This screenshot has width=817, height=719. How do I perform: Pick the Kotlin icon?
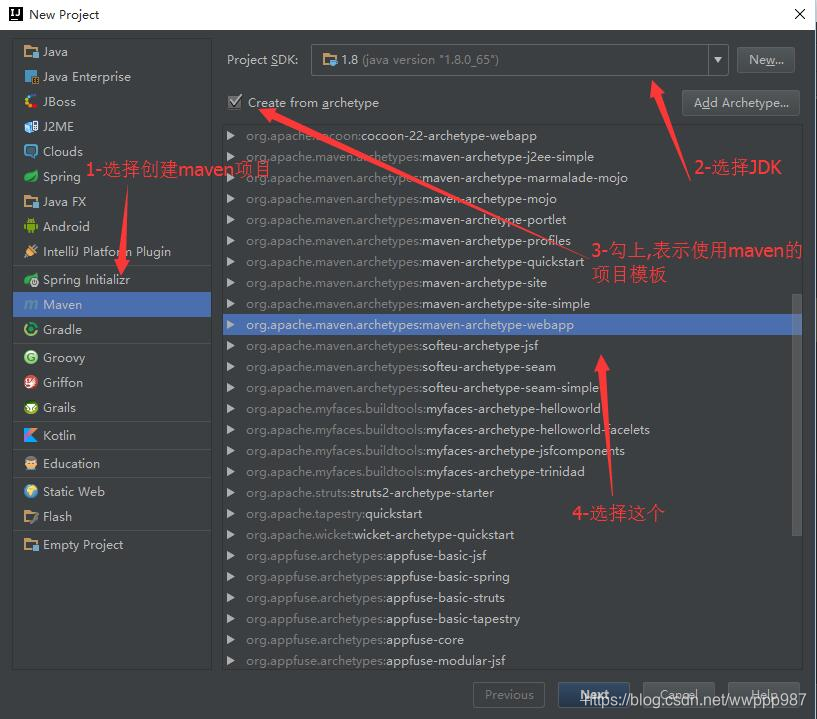31,436
